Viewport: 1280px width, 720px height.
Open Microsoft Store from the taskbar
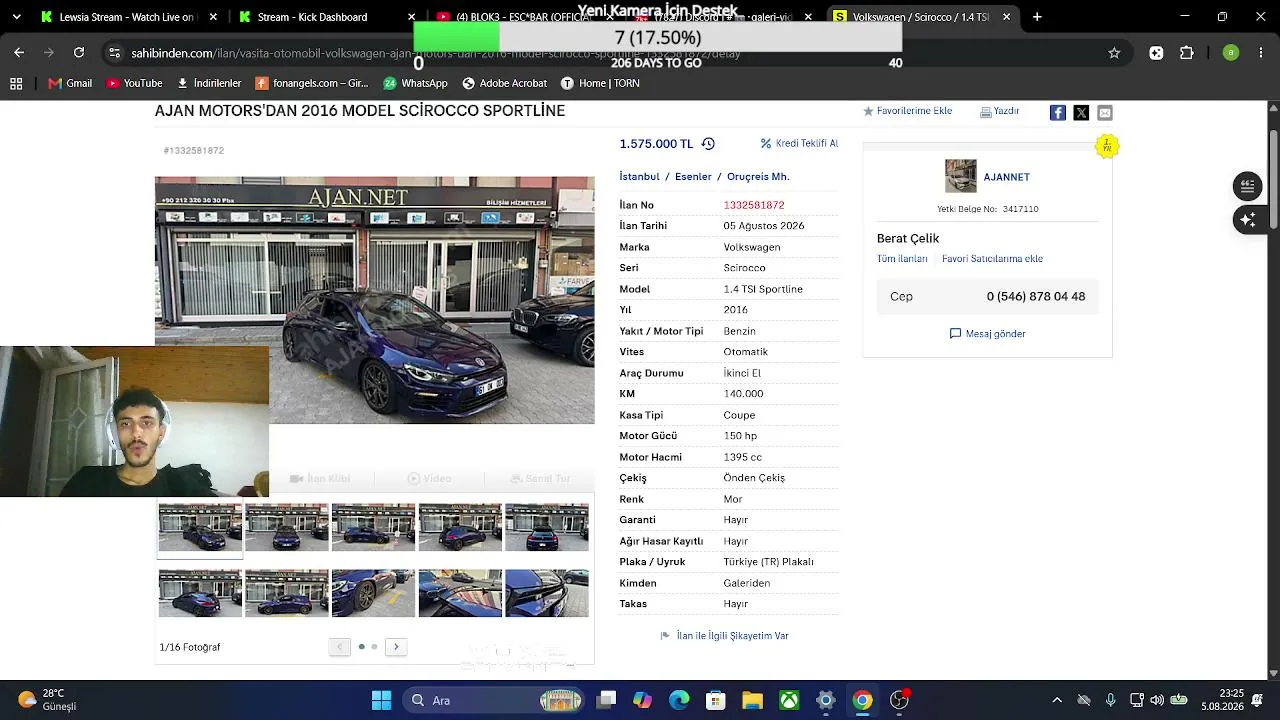click(x=715, y=700)
